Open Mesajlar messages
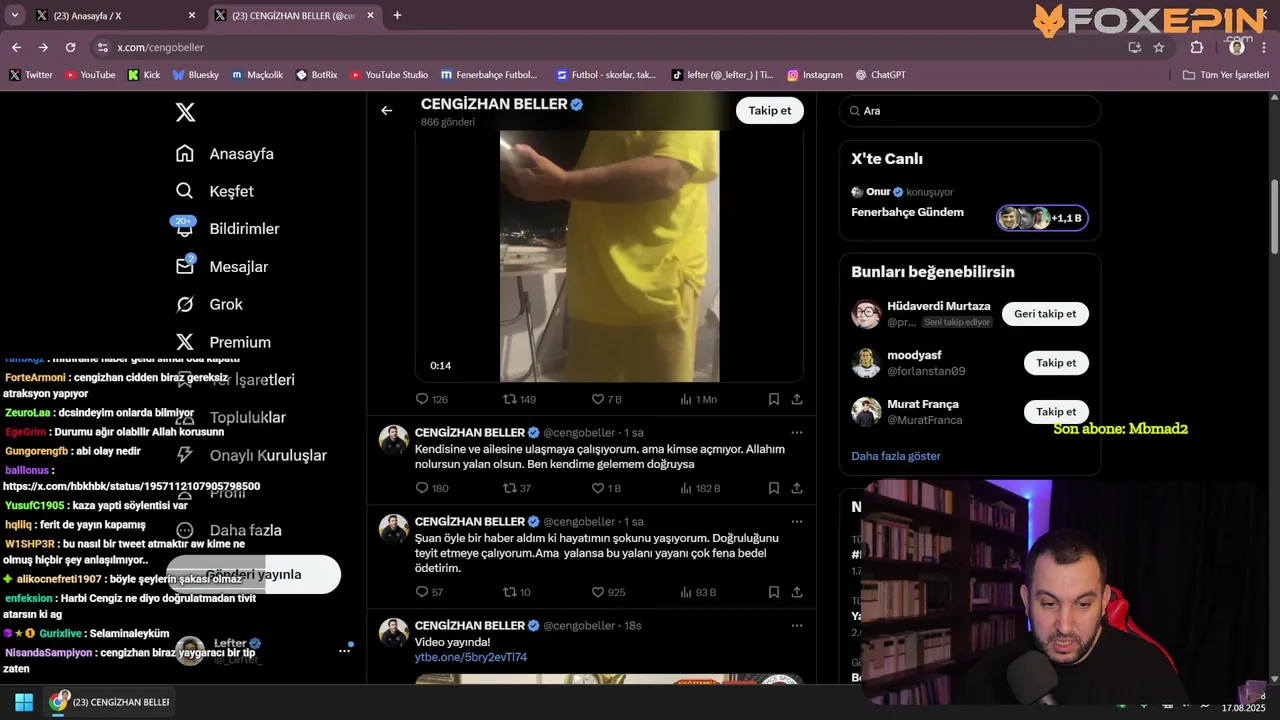This screenshot has width=1280, height=720. tap(222, 266)
